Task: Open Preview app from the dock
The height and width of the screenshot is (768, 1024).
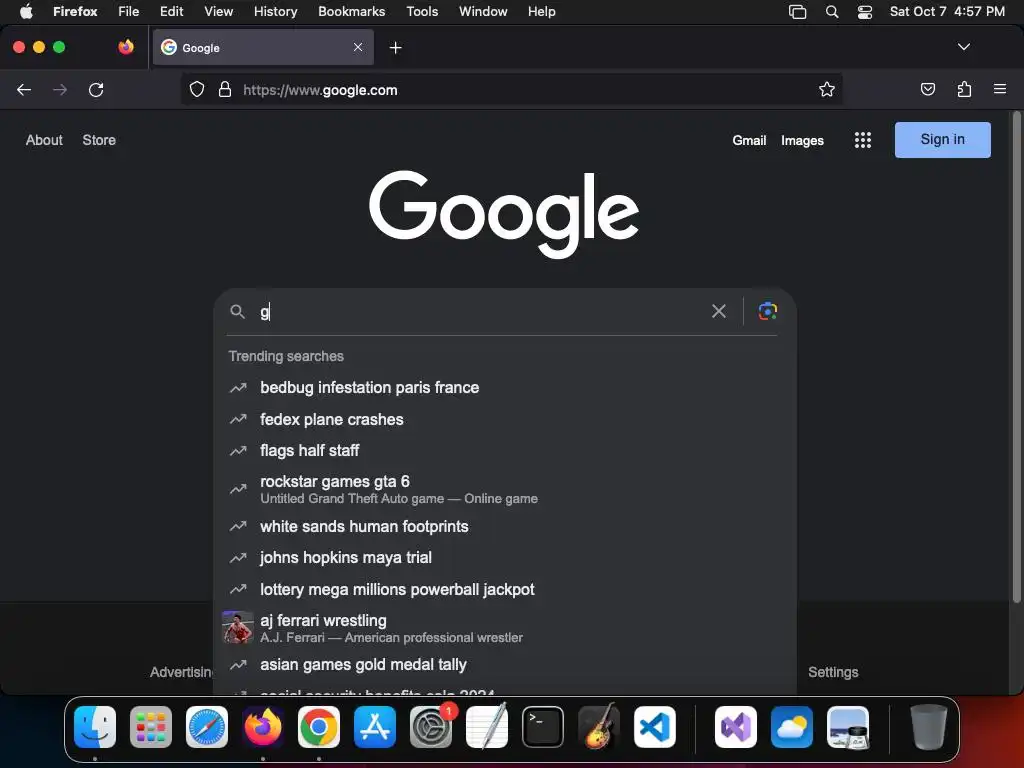Action: 848,726
